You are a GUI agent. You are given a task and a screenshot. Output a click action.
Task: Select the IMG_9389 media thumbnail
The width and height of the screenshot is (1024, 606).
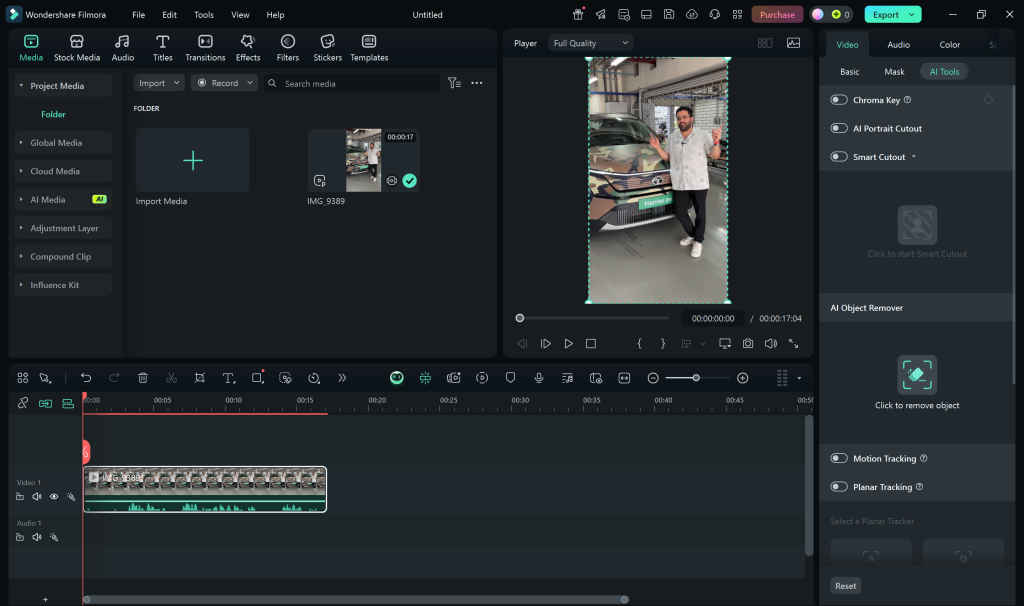coord(365,160)
